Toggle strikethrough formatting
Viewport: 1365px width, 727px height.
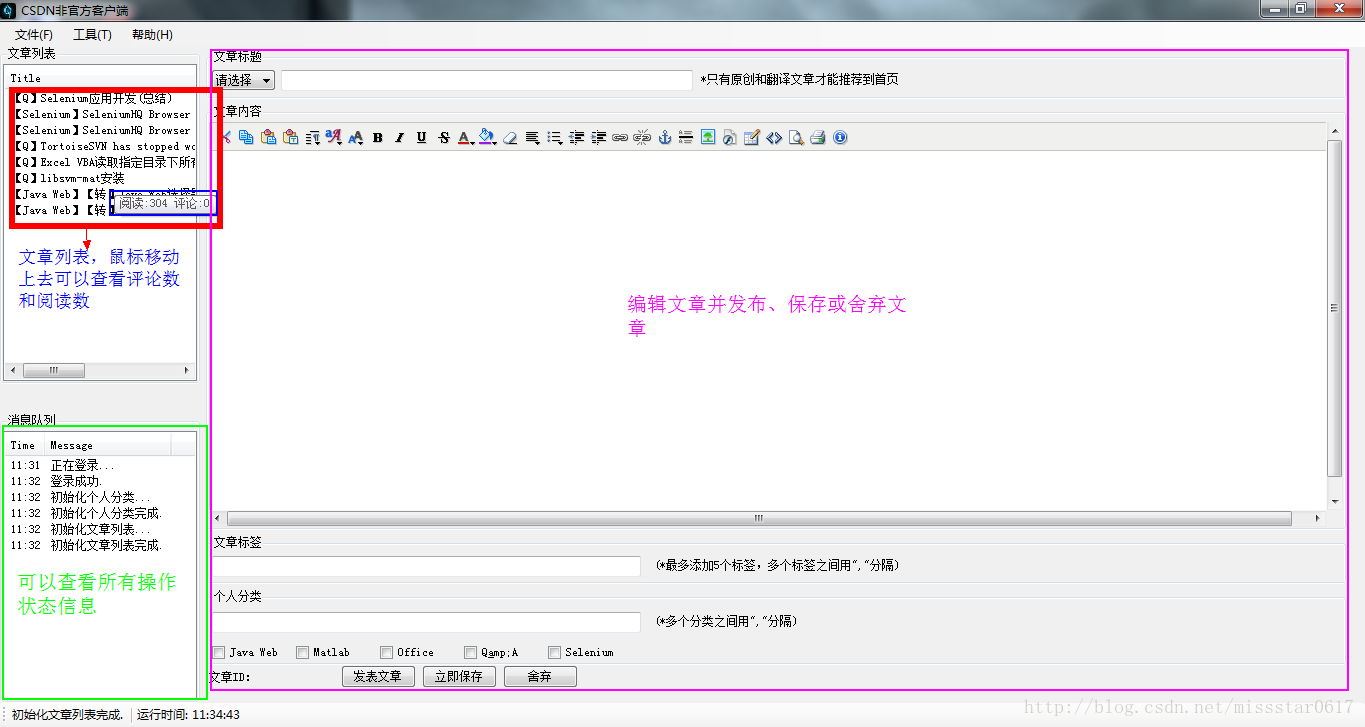[x=444, y=137]
